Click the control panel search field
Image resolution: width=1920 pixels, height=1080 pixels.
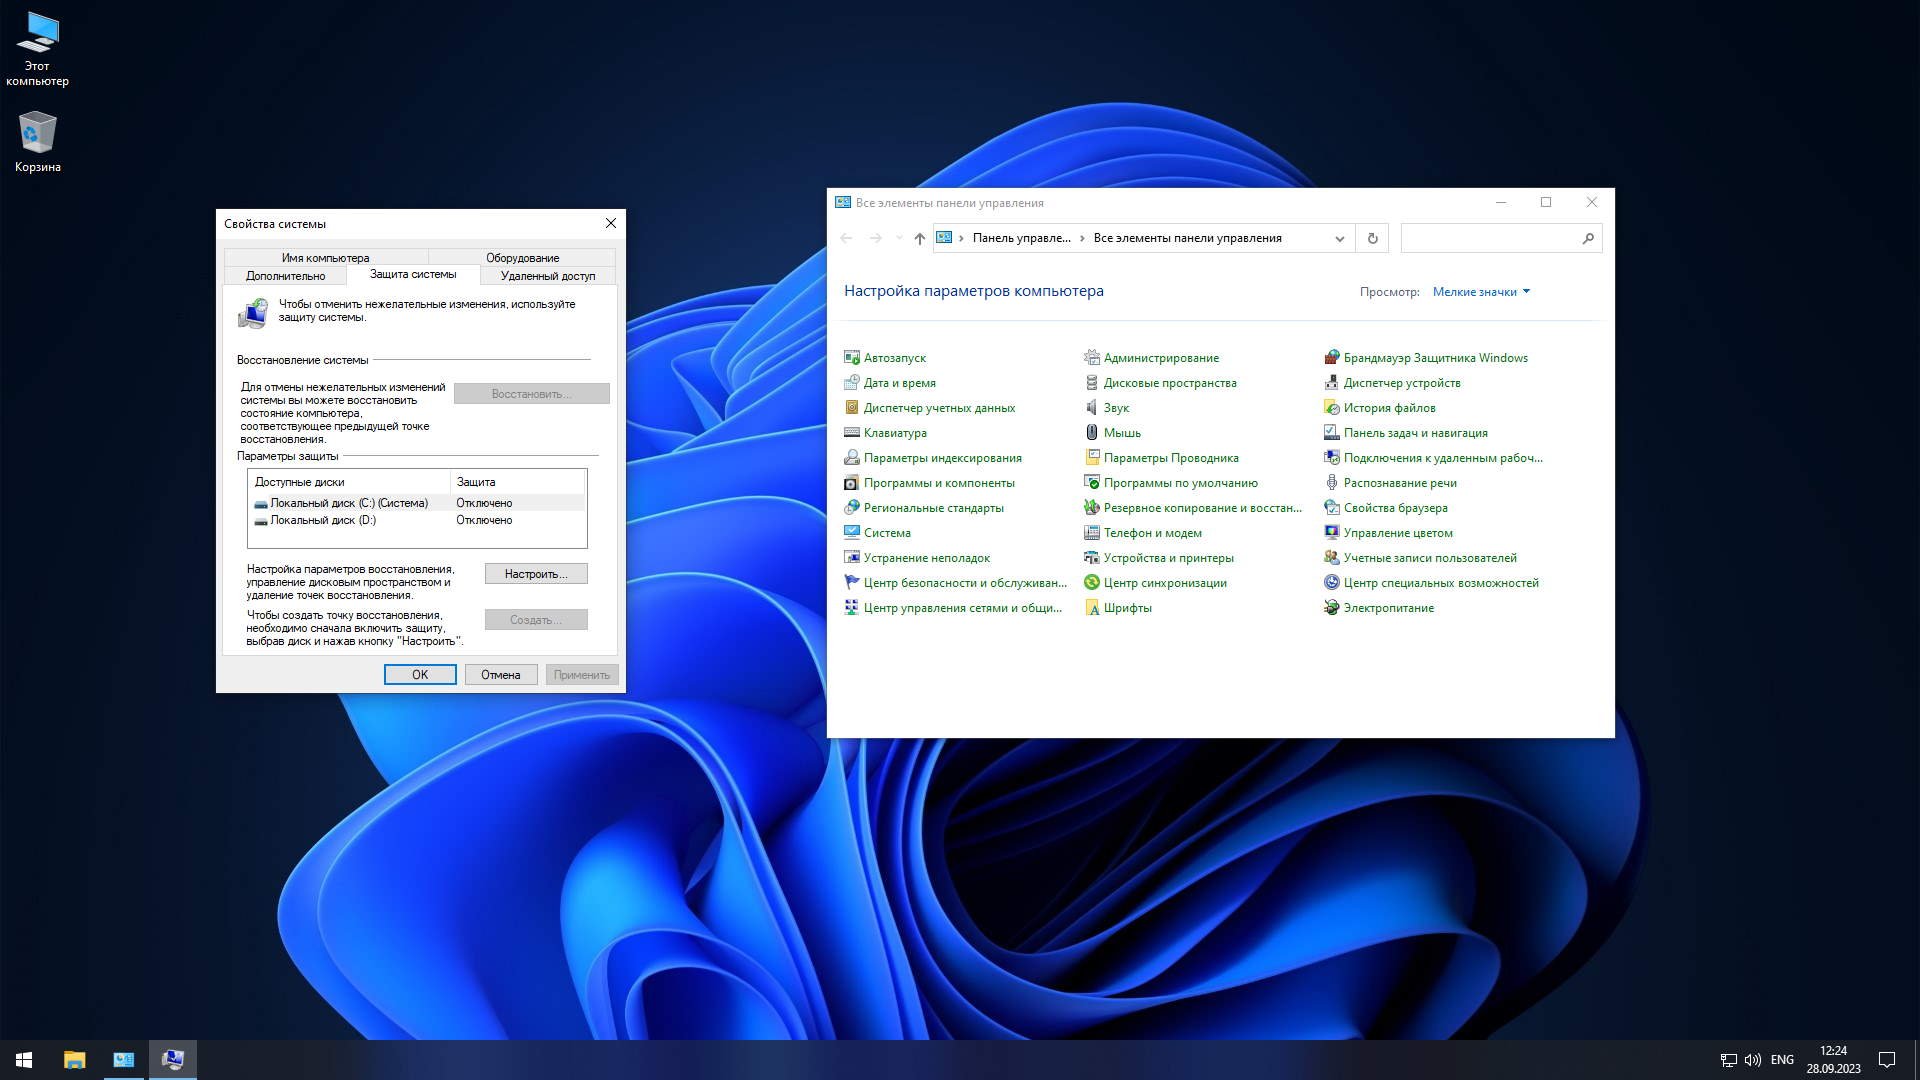point(1490,238)
